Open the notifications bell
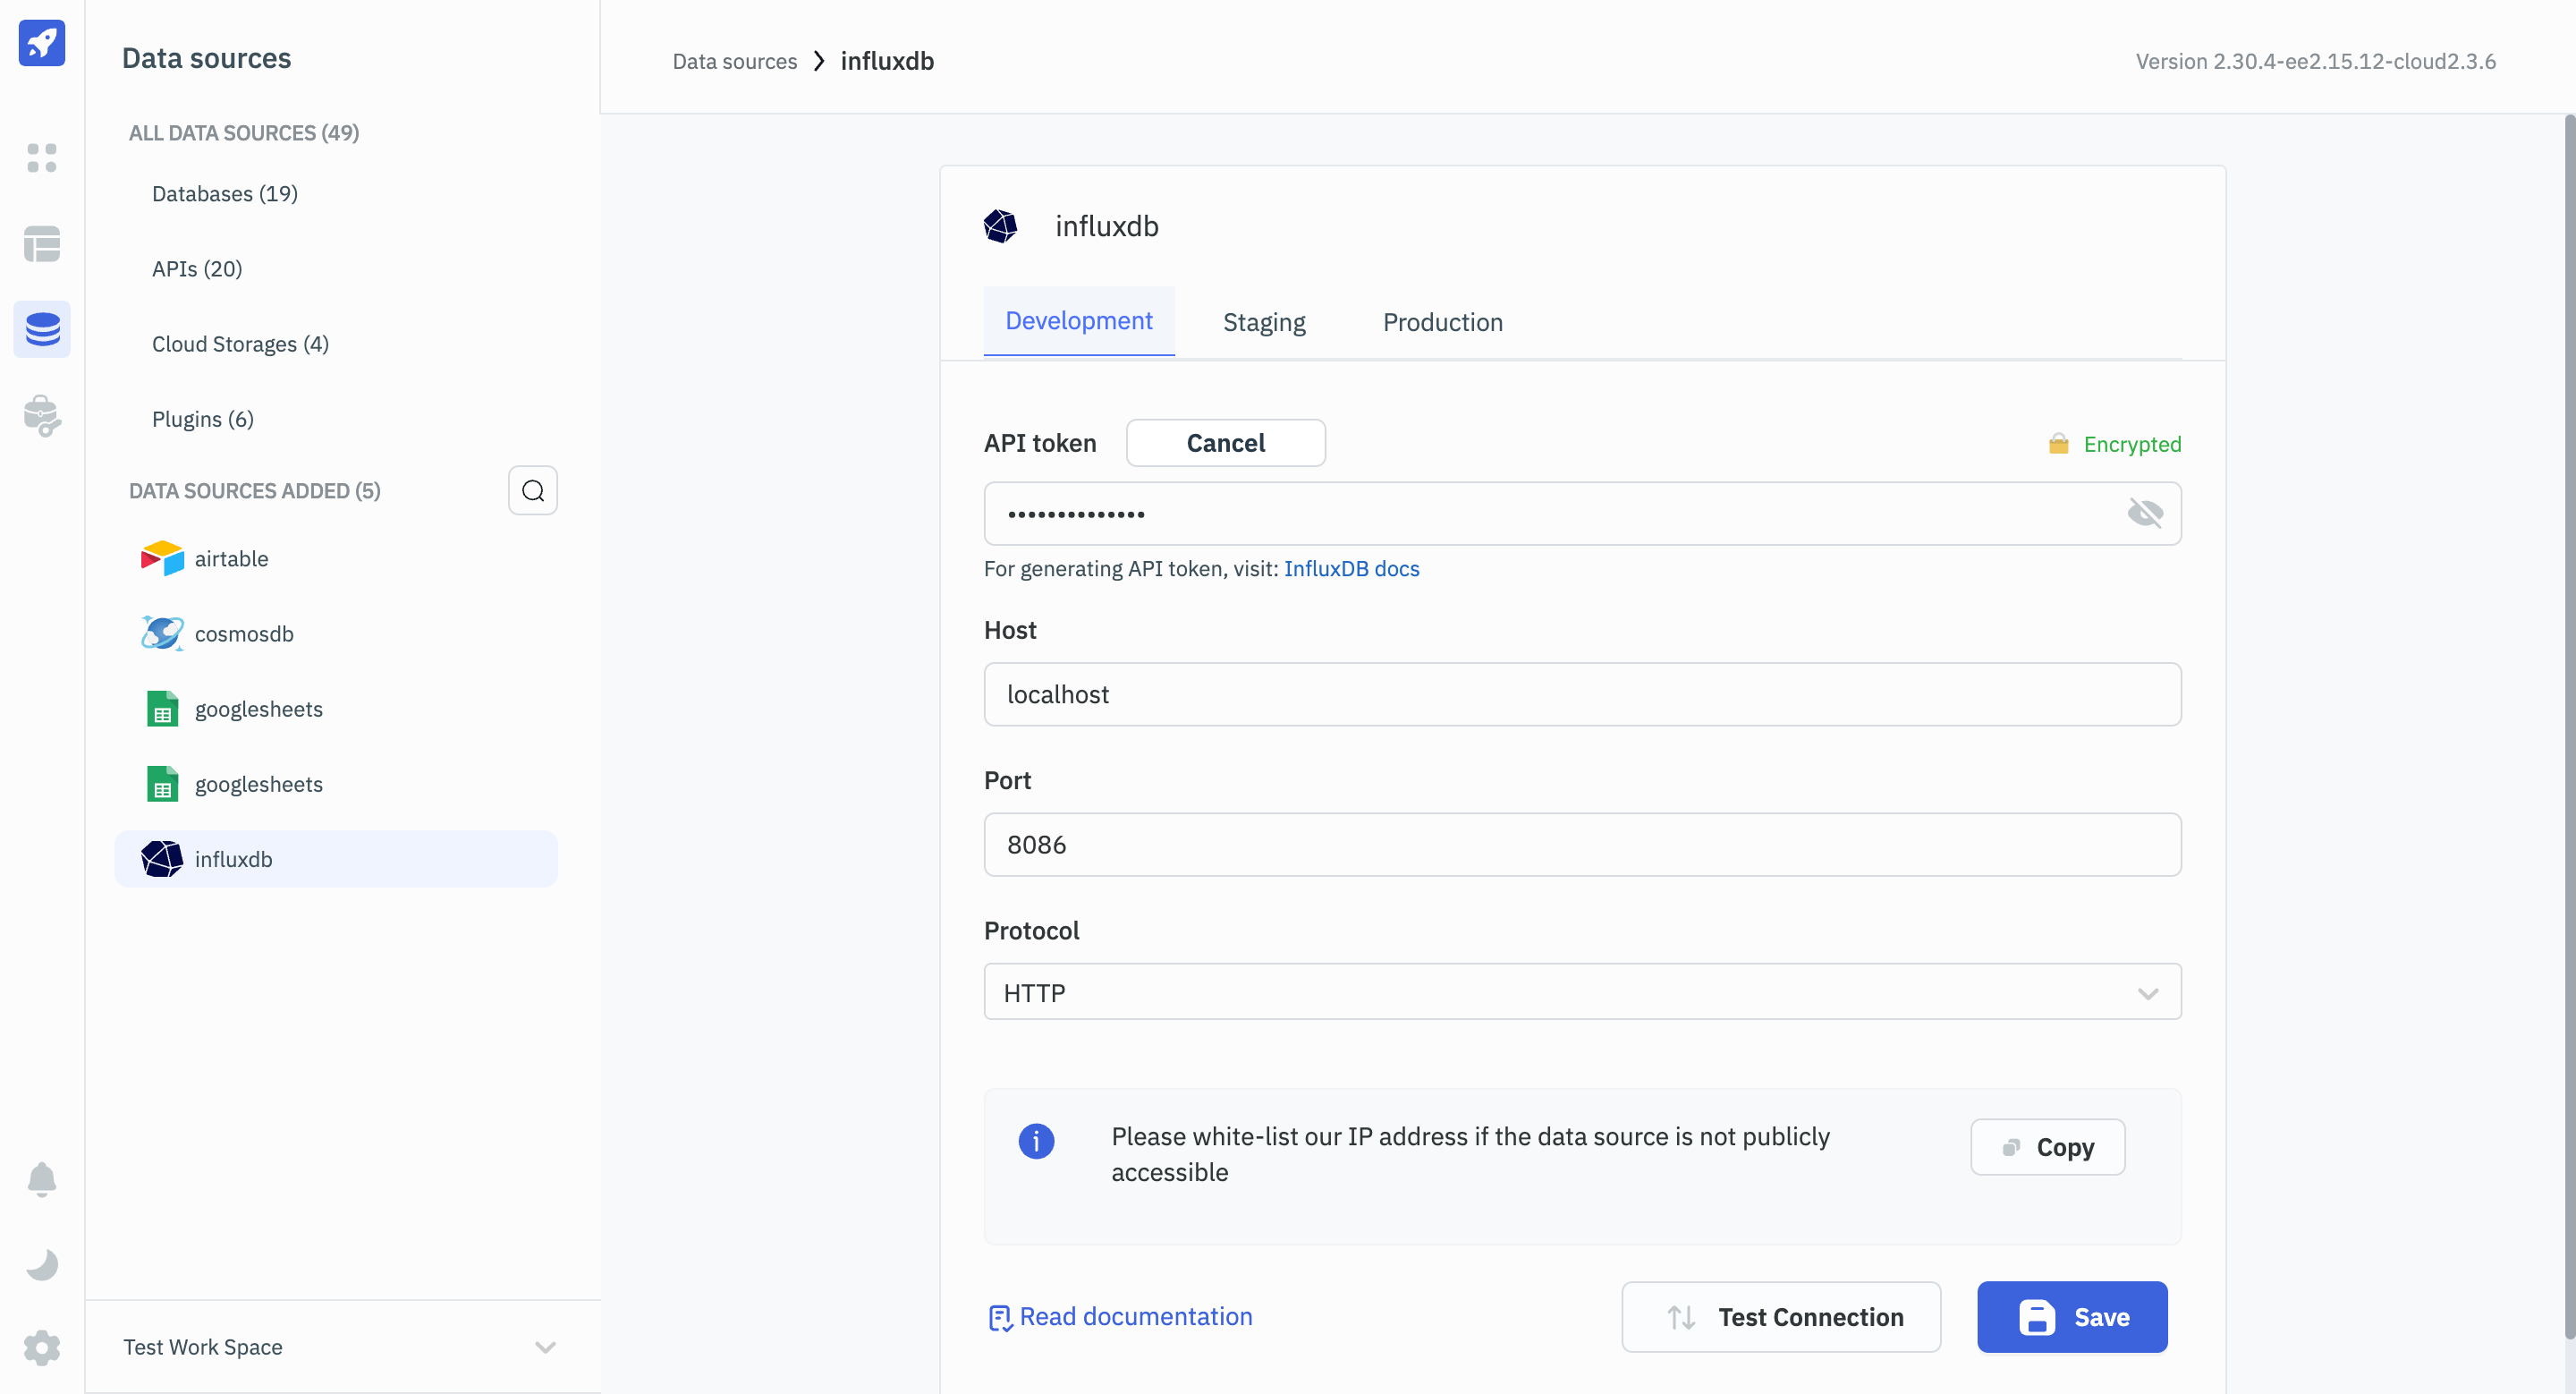This screenshot has width=2576, height=1394. (41, 1179)
